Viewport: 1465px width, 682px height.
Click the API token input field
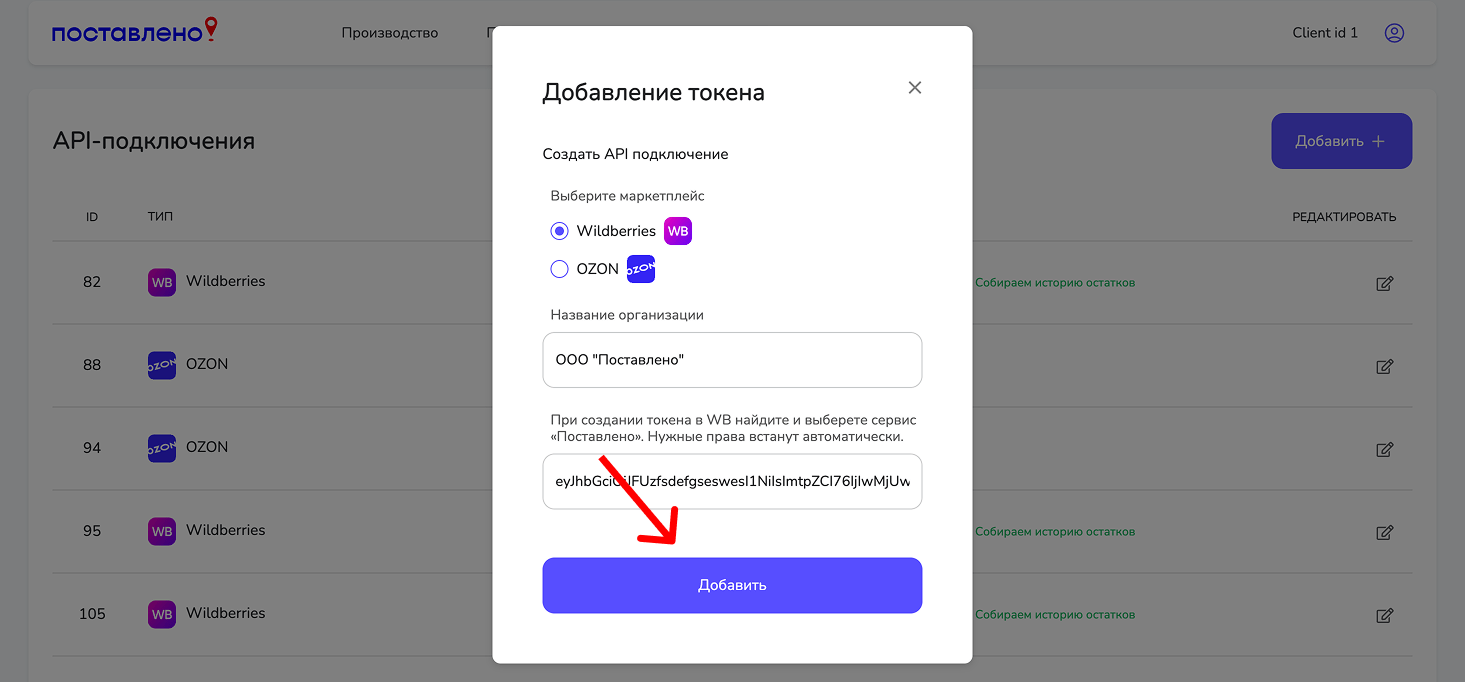coord(732,481)
